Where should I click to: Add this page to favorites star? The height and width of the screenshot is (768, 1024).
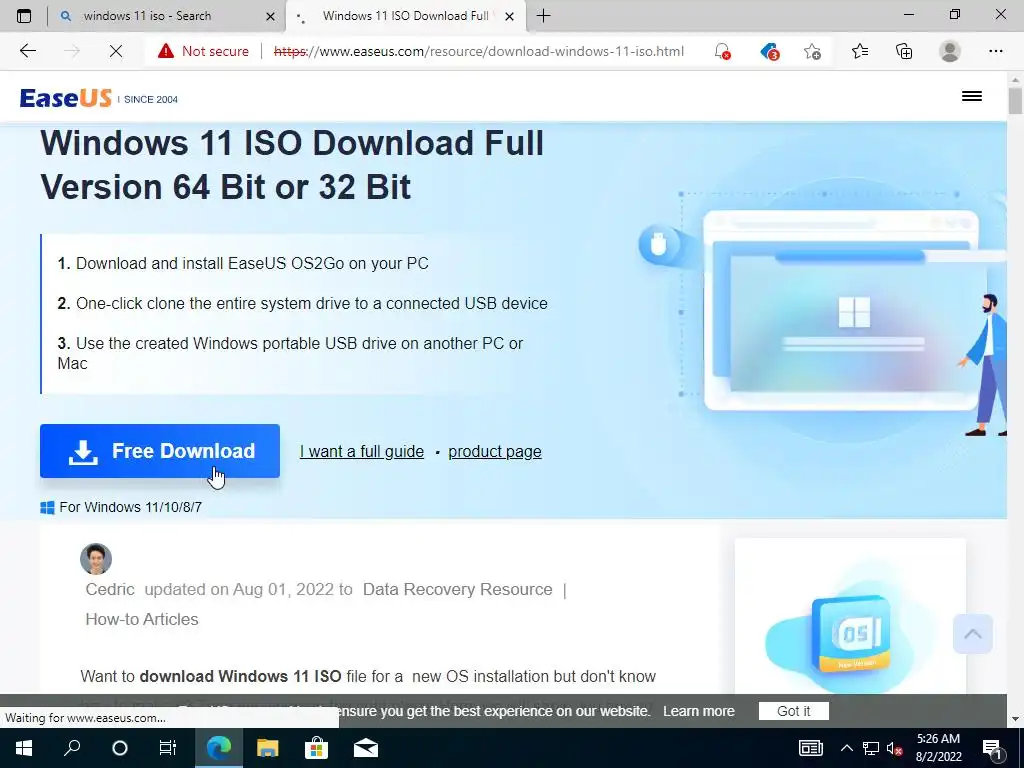[812, 51]
